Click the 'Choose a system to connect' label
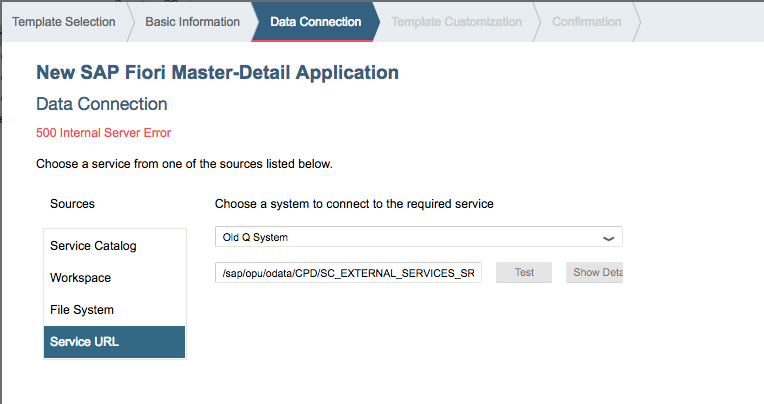This screenshot has width=764, height=404. click(x=354, y=204)
